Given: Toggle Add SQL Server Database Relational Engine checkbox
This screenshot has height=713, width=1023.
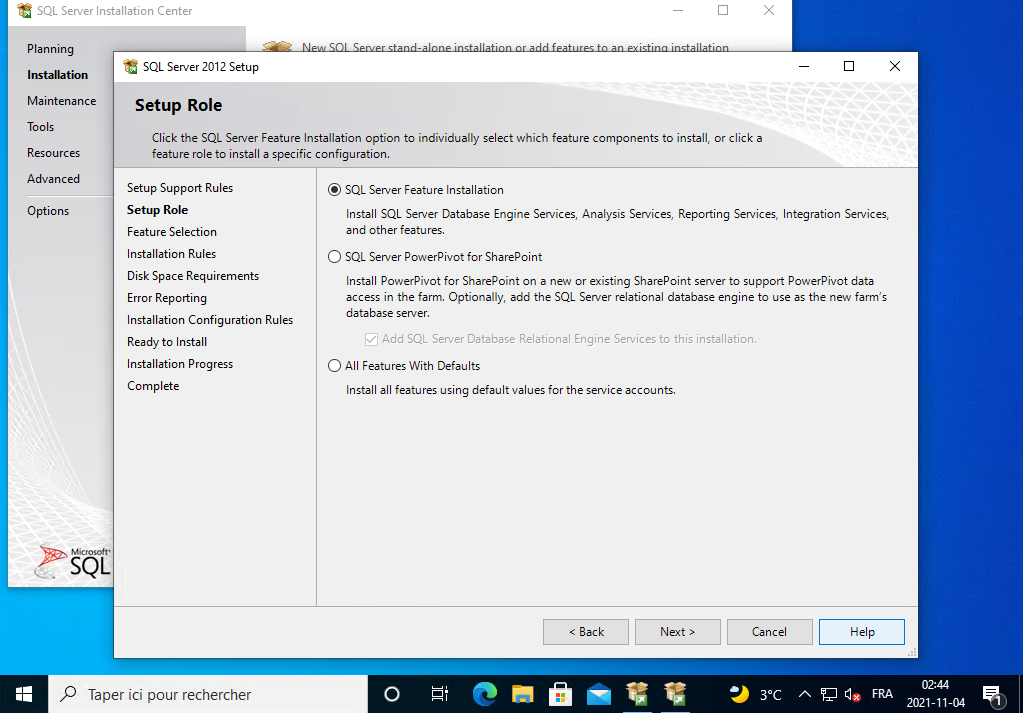Looking at the screenshot, I should coord(372,339).
